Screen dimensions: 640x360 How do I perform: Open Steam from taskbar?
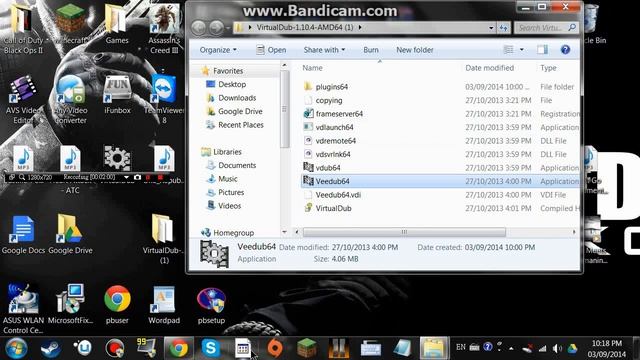click(x=51, y=348)
